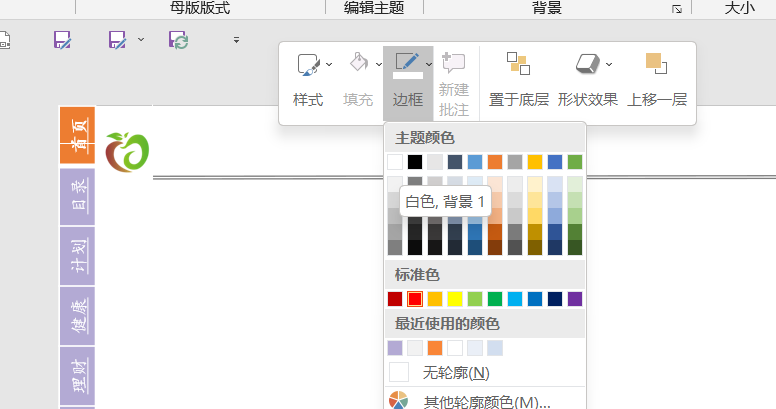
Task: Pick the light green standard color
Action: (x=475, y=299)
